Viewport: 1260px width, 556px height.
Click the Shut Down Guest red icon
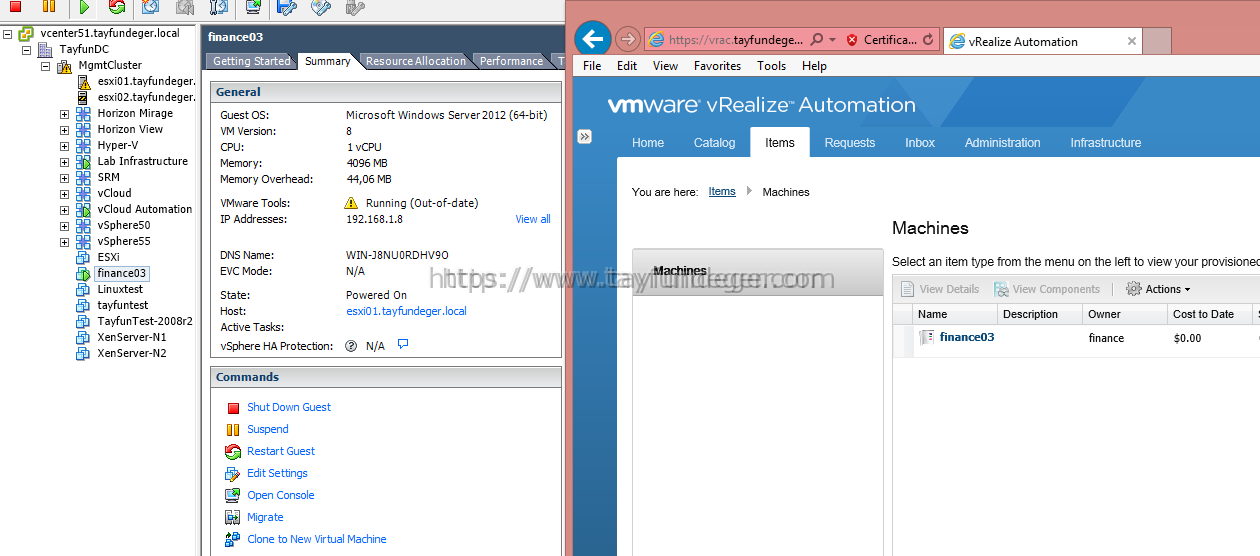233,408
